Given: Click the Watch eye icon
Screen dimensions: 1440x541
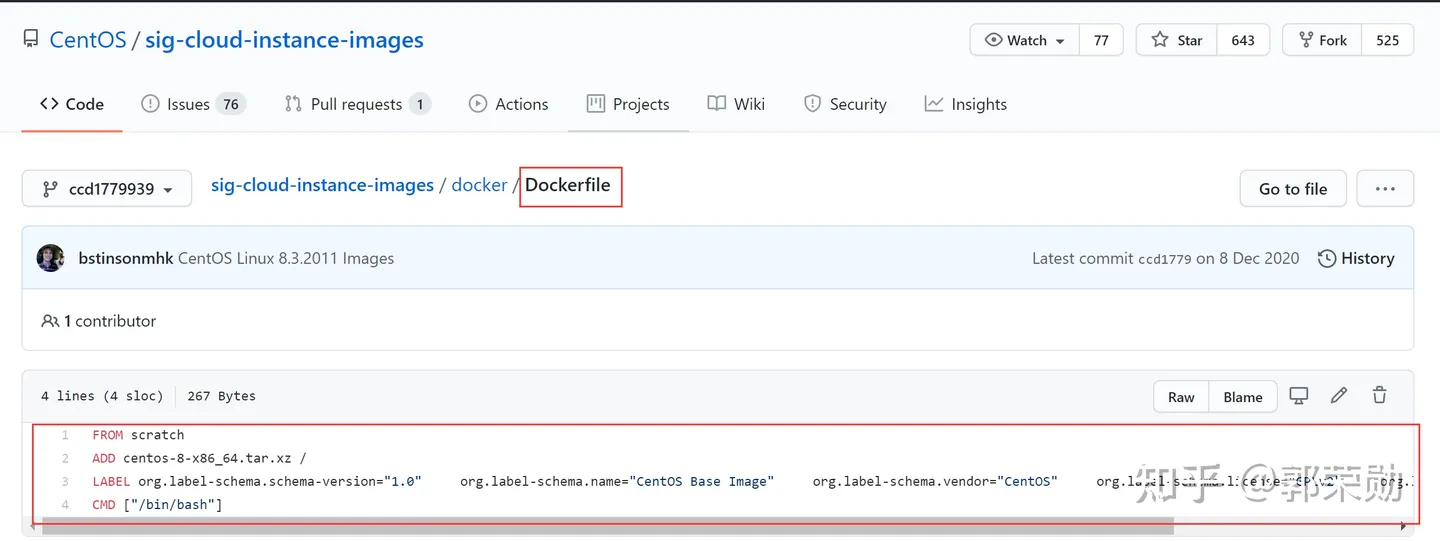Looking at the screenshot, I should (x=993, y=40).
